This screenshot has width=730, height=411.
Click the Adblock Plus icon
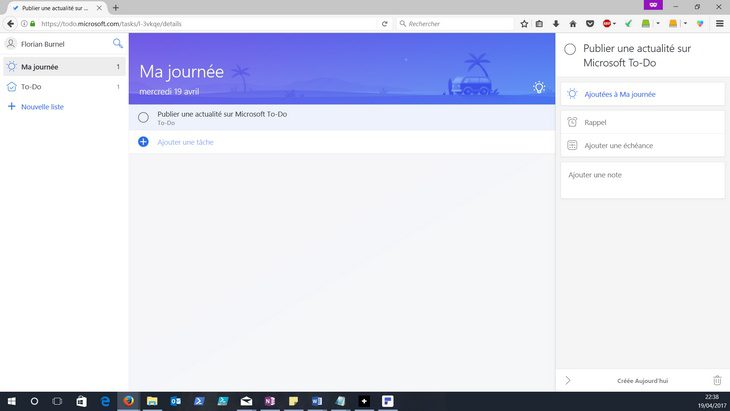click(x=607, y=23)
